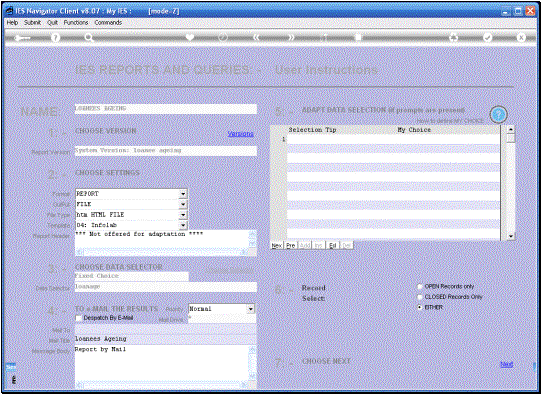This screenshot has width=541, height=394.
Task: Expand the htm HTML FILE type dropdown
Action: click(183, 215)
